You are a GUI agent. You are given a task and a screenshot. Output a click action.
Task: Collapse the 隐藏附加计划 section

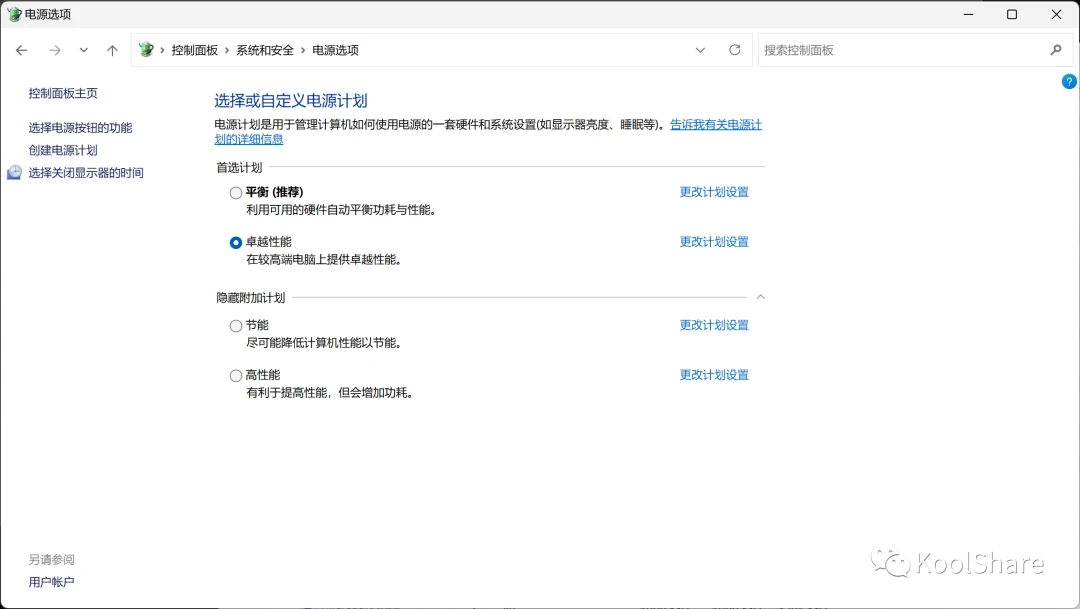pyautogui.click(x=760, y=297)
